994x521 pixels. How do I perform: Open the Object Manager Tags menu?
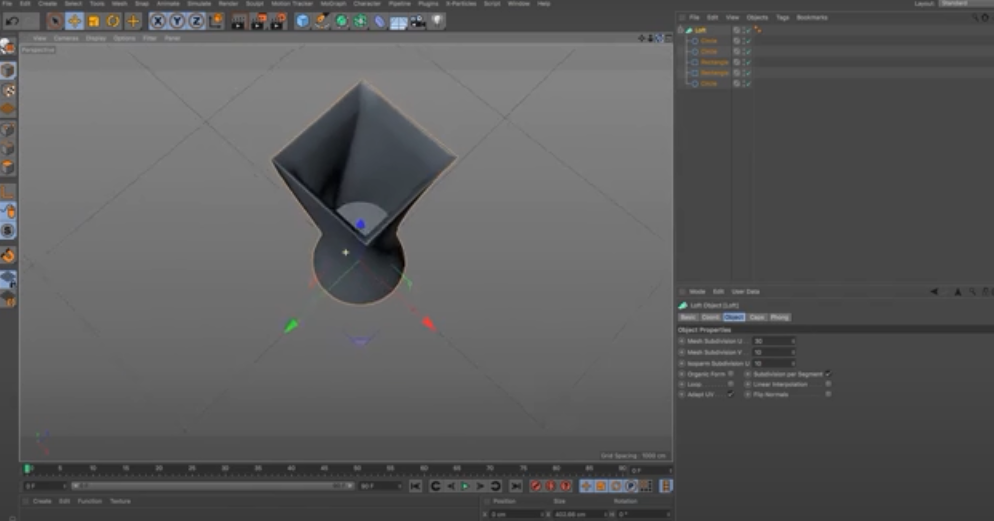coord(783,18)
